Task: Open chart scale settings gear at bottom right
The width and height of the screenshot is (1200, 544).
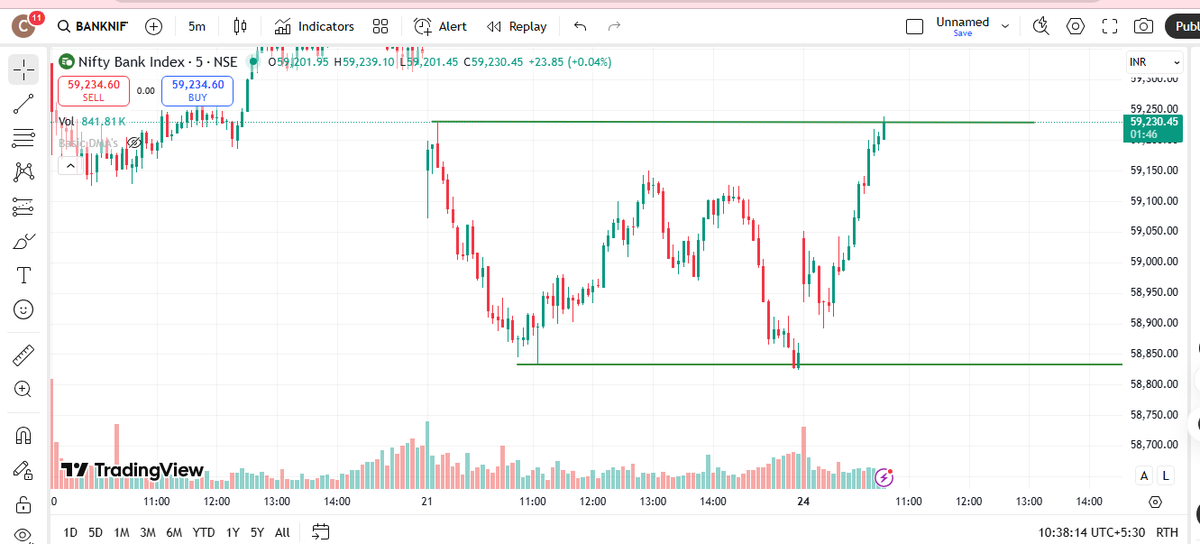Action: [x=1155, y=502]
